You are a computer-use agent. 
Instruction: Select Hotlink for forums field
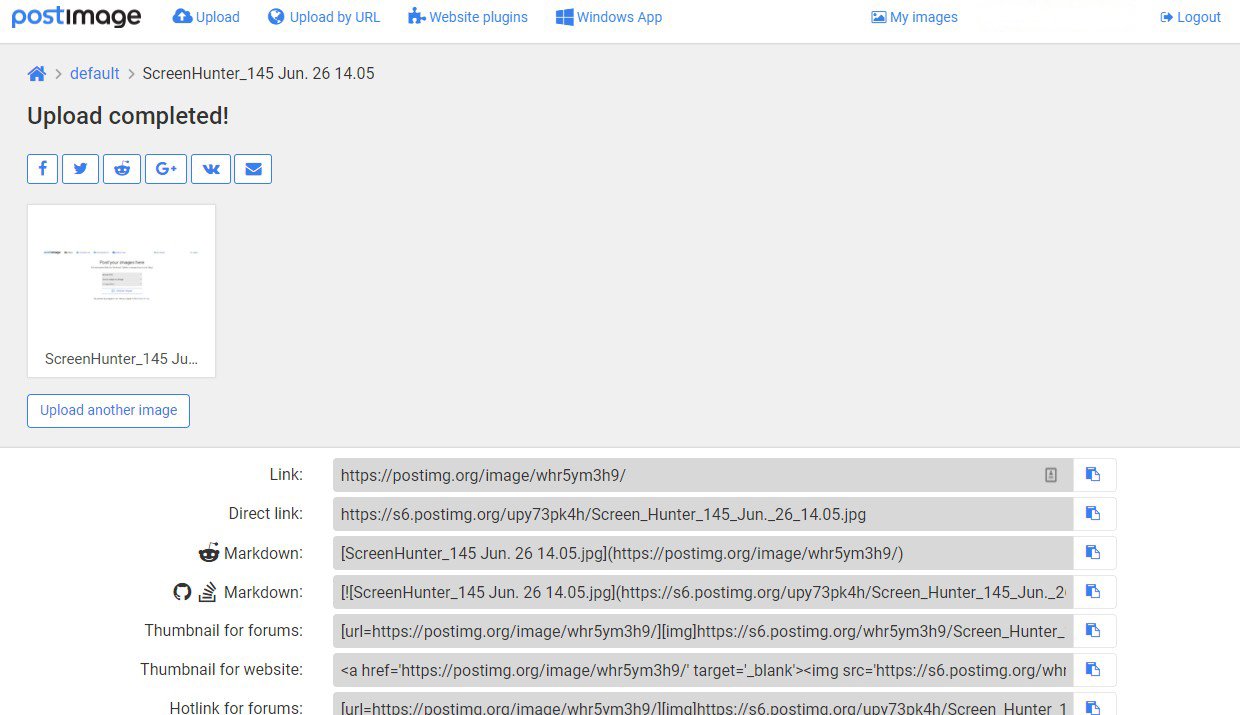(703, 705)
